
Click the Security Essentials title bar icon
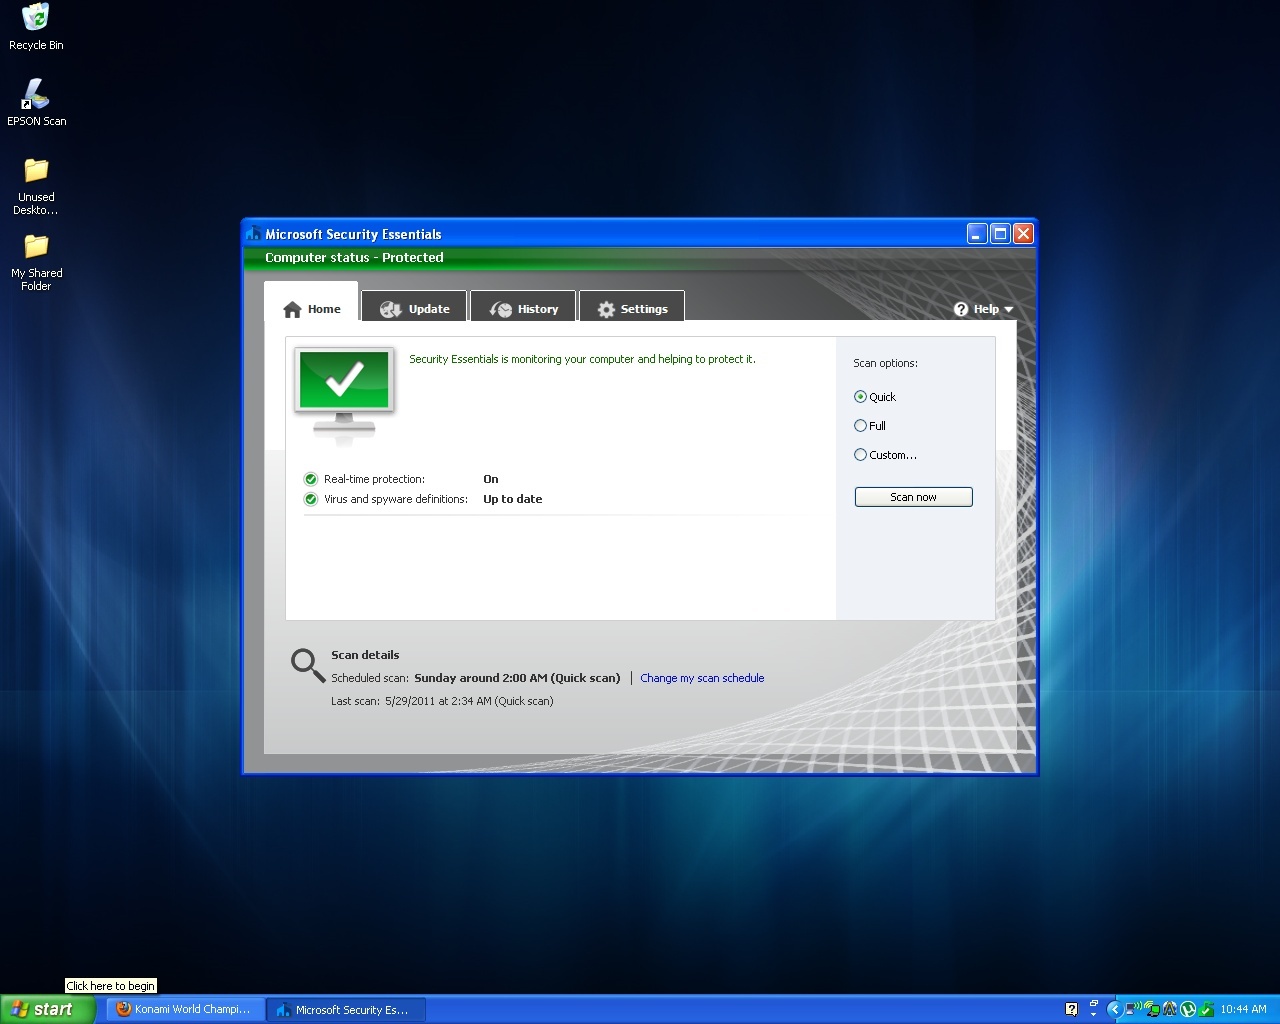254,234
